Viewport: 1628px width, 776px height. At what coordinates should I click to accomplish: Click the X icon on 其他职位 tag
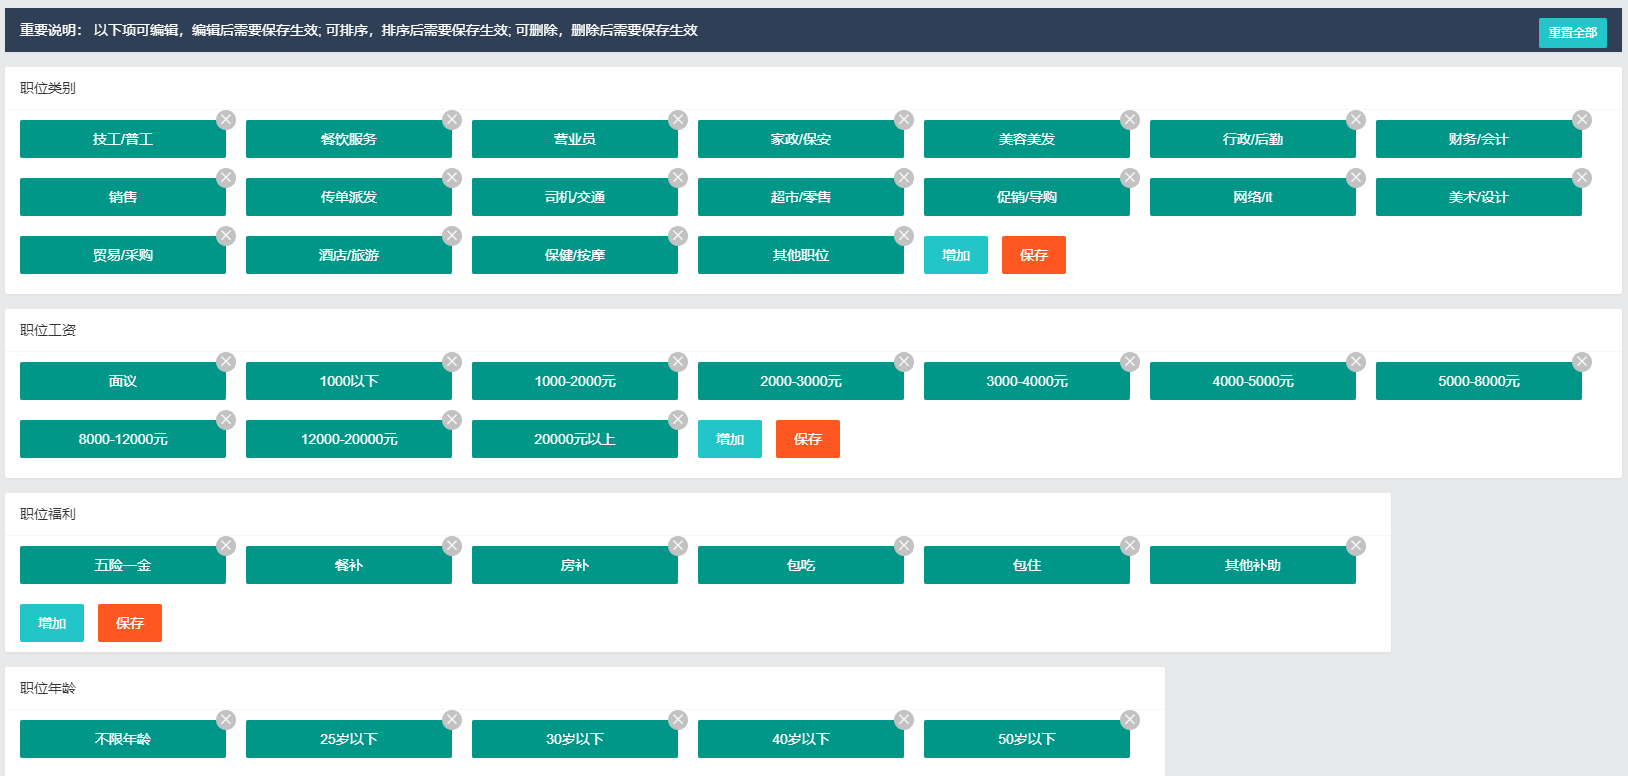(x=904, y=236)
